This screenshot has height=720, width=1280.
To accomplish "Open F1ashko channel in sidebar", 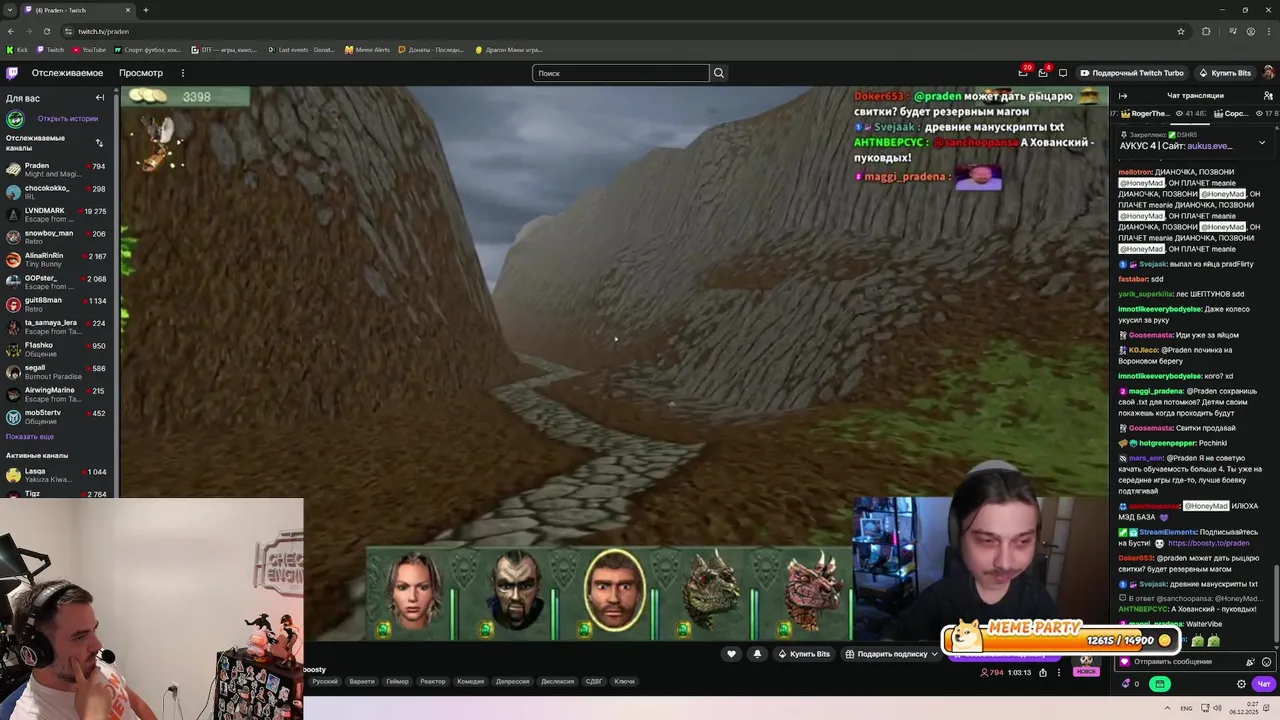I will click(58, 349).
